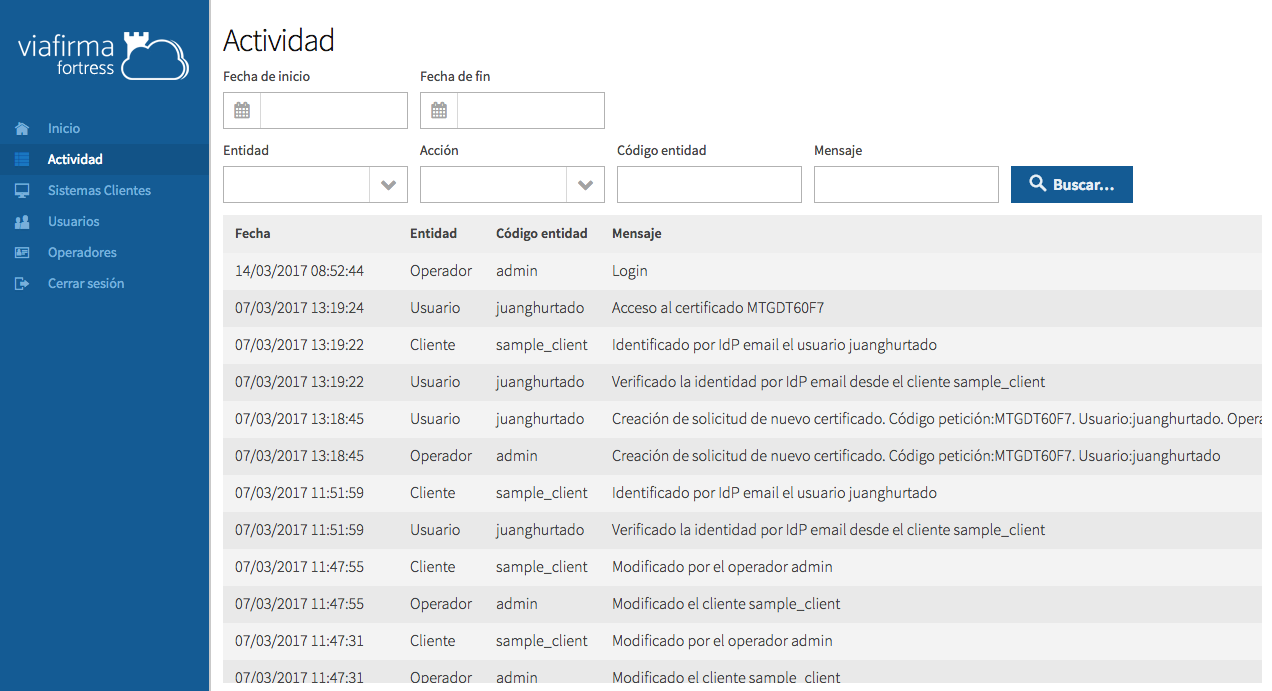Click 'Modificado por el operador admin' at 11:47:55
The height and width of the screenshot is (691, 1272).
722,567
